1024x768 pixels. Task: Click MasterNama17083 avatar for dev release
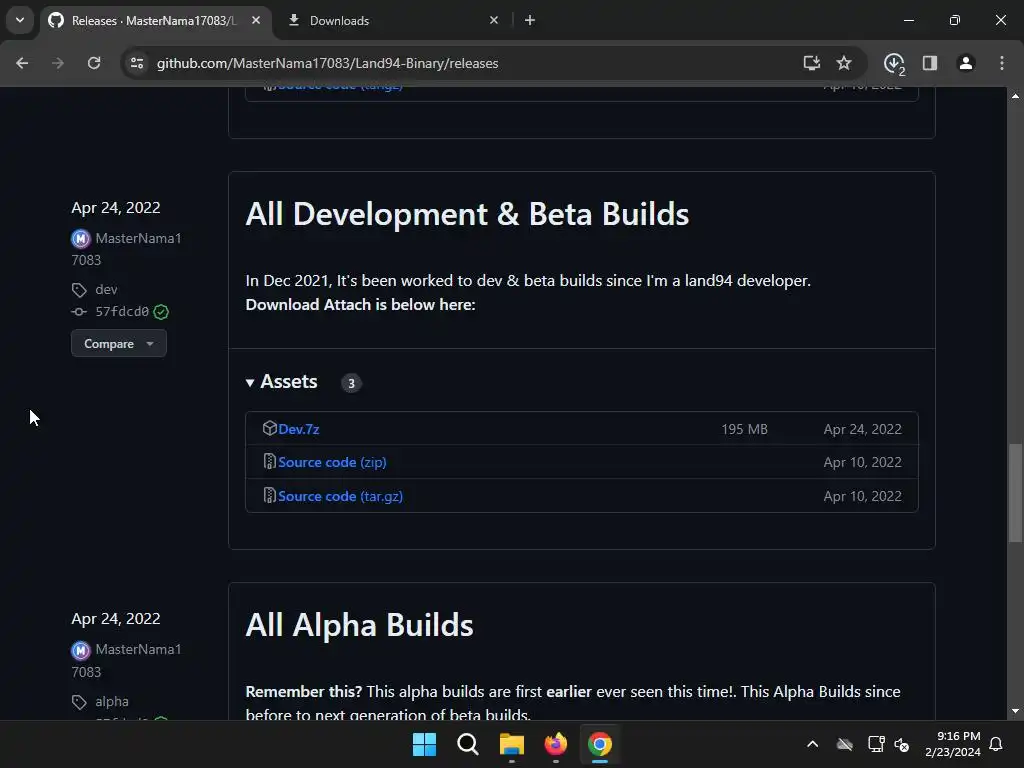[x=80, y=238]
